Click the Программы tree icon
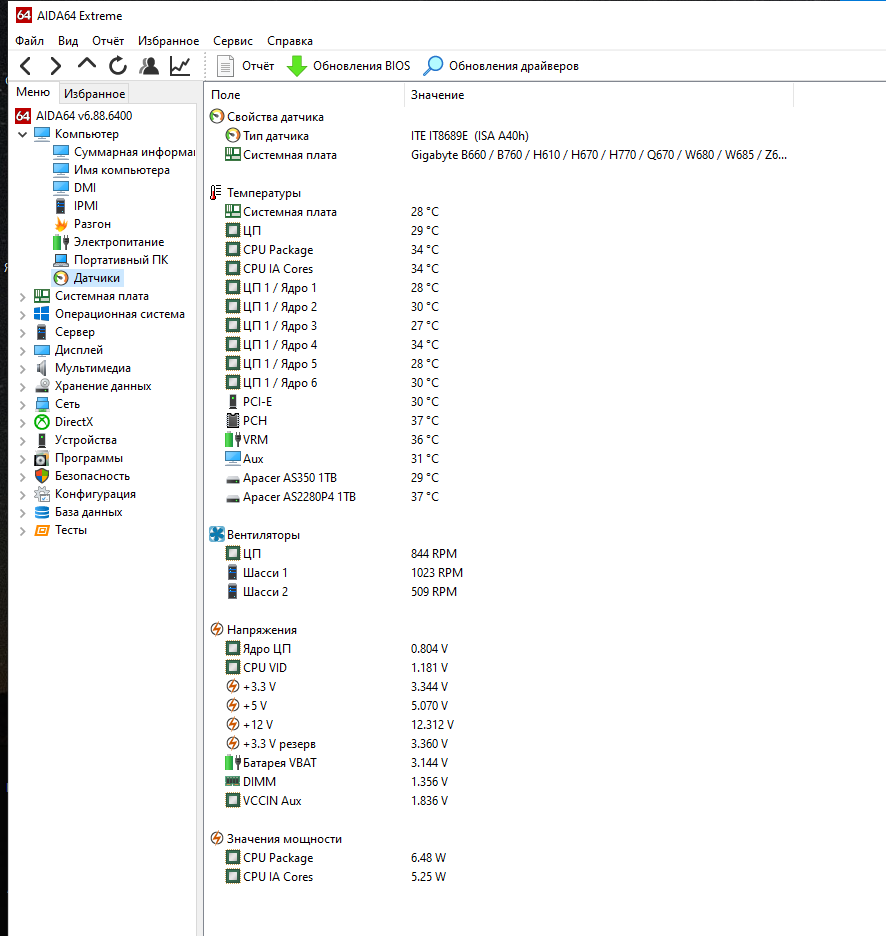The width and height of the screenshot is (886, 936). pos(42,458)
